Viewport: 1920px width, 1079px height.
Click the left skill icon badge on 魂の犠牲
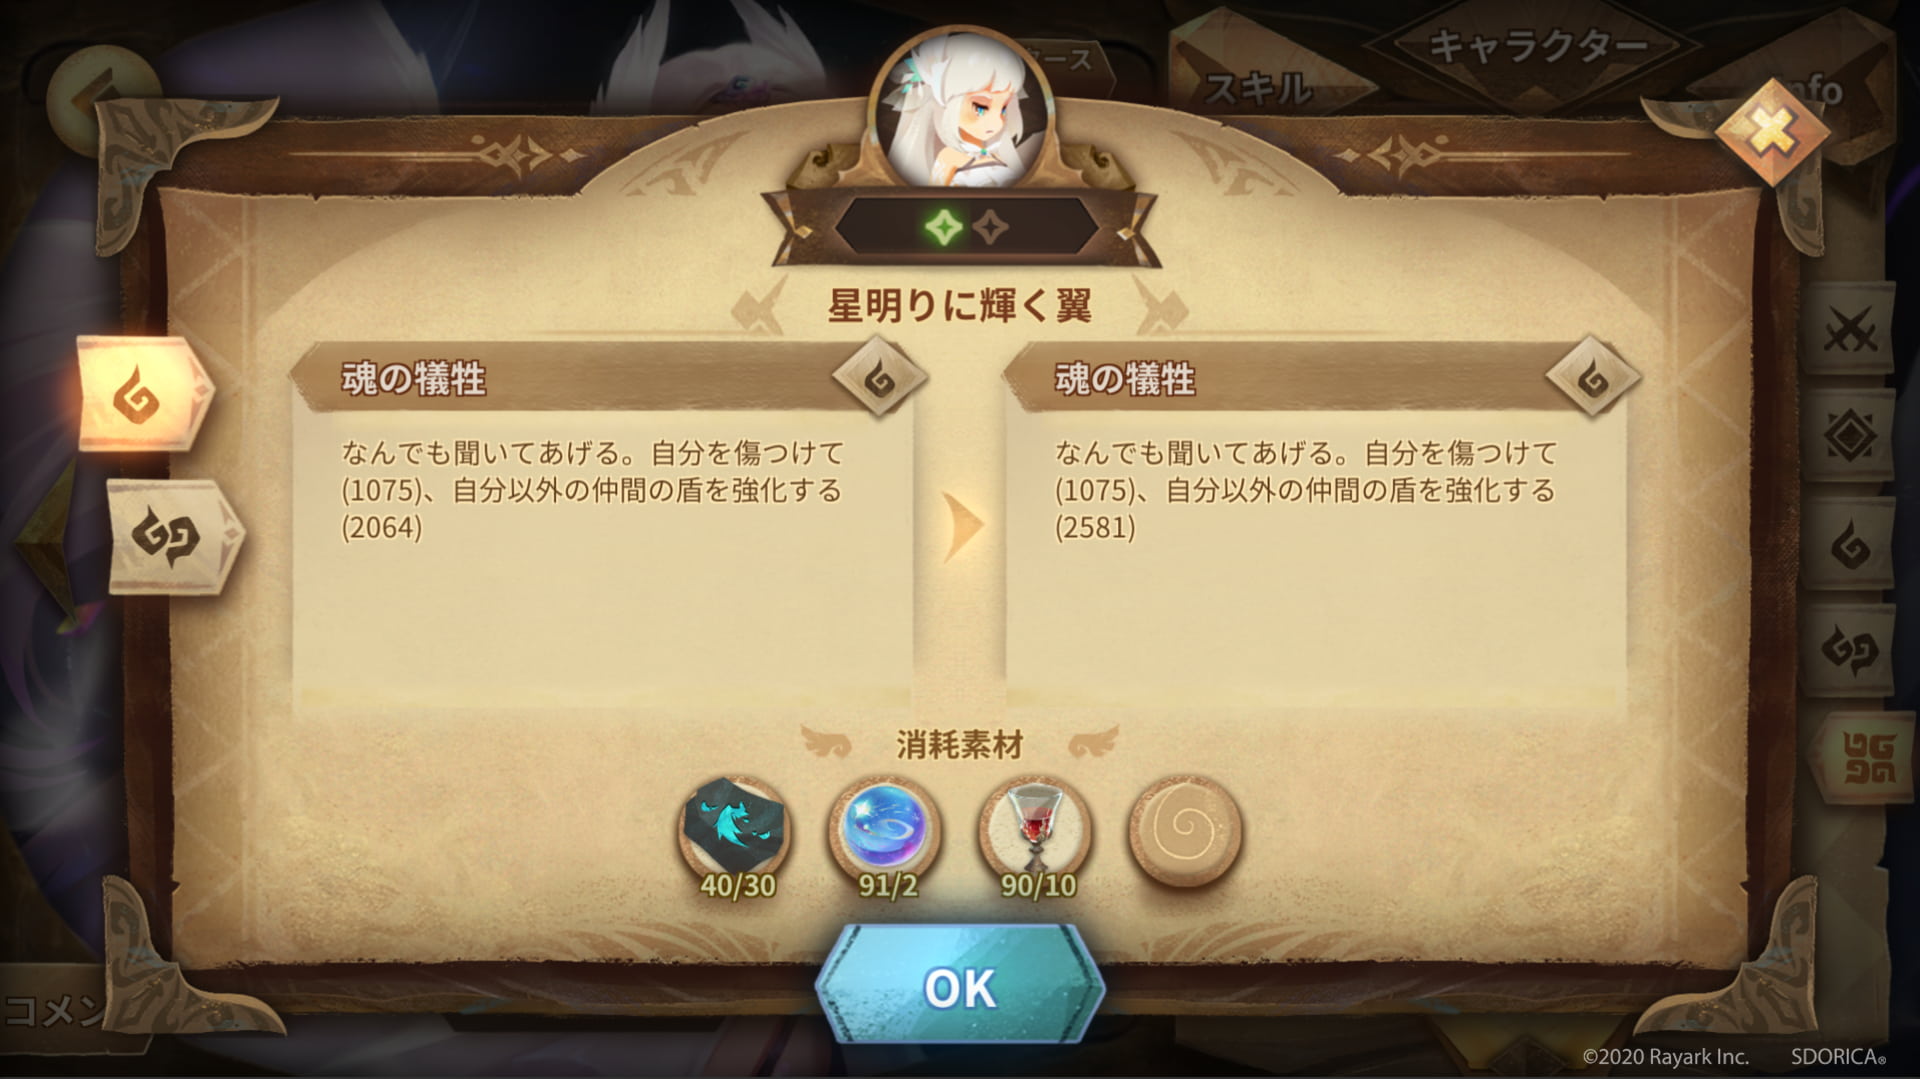pos(880,379)
